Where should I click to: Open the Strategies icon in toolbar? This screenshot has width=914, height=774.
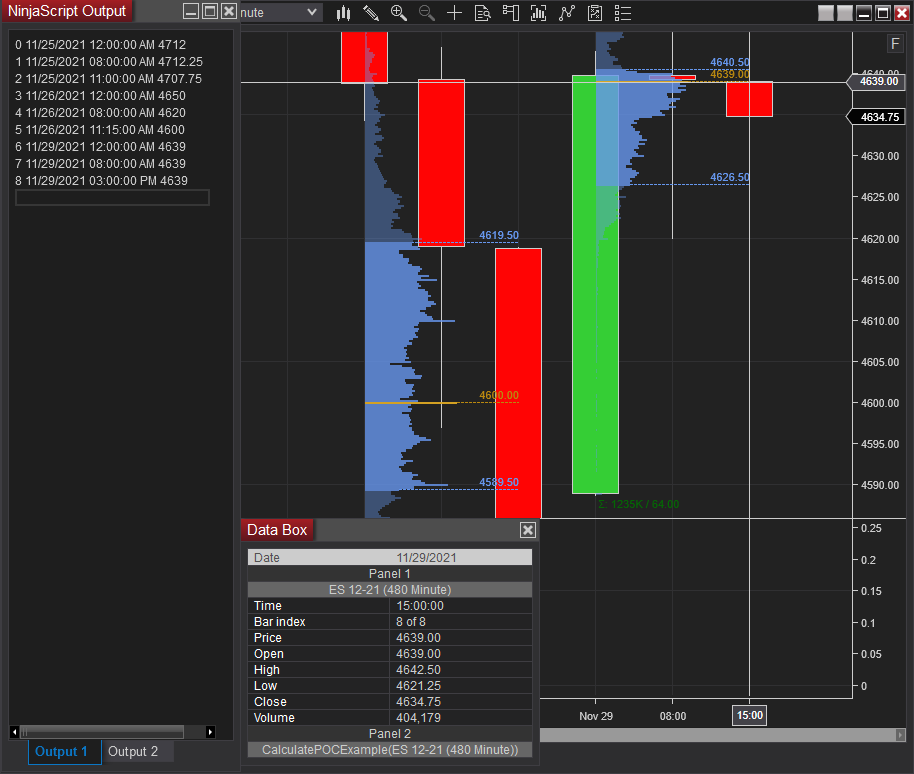595,13
